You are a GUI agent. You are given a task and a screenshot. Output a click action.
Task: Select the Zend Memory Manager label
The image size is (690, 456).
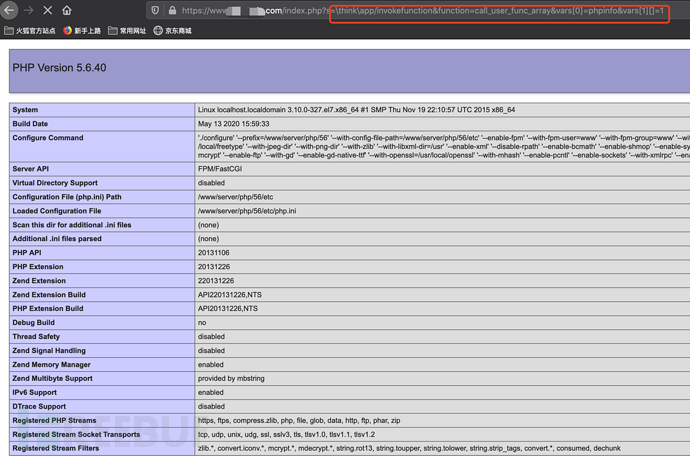(51, 365)
